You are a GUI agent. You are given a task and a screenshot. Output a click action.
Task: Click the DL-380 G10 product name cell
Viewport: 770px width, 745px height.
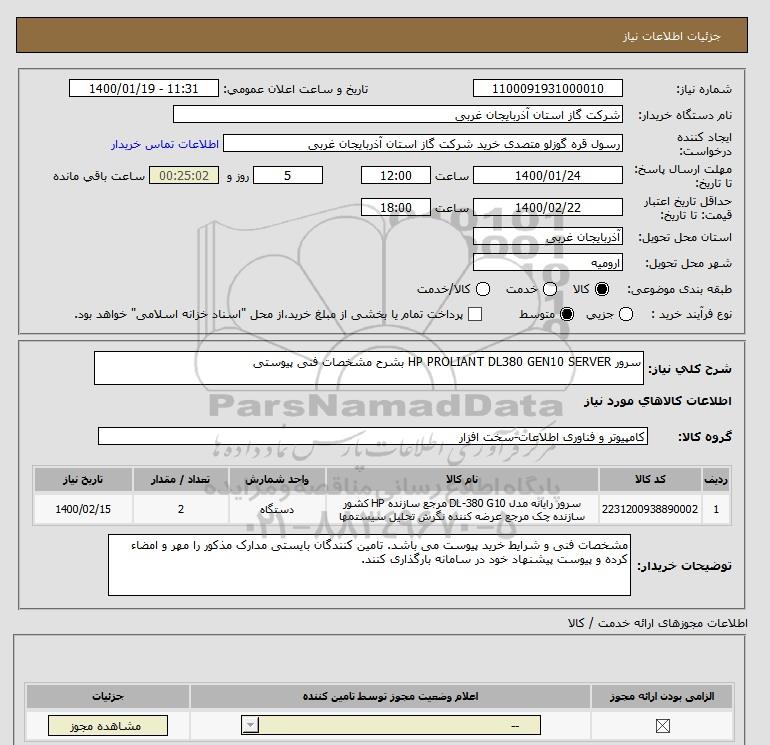462,509
